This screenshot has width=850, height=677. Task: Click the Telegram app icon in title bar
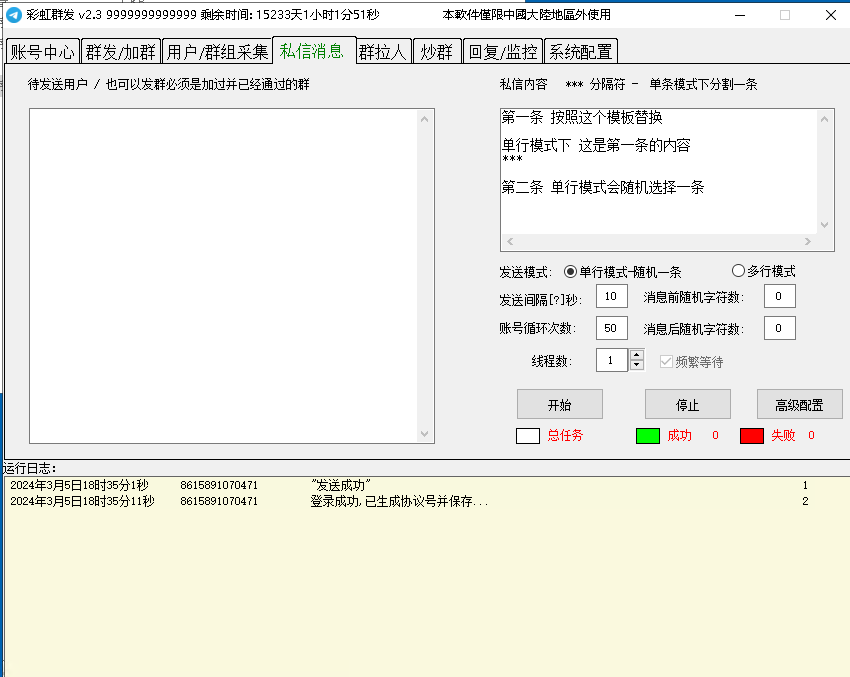coord(14,15)
